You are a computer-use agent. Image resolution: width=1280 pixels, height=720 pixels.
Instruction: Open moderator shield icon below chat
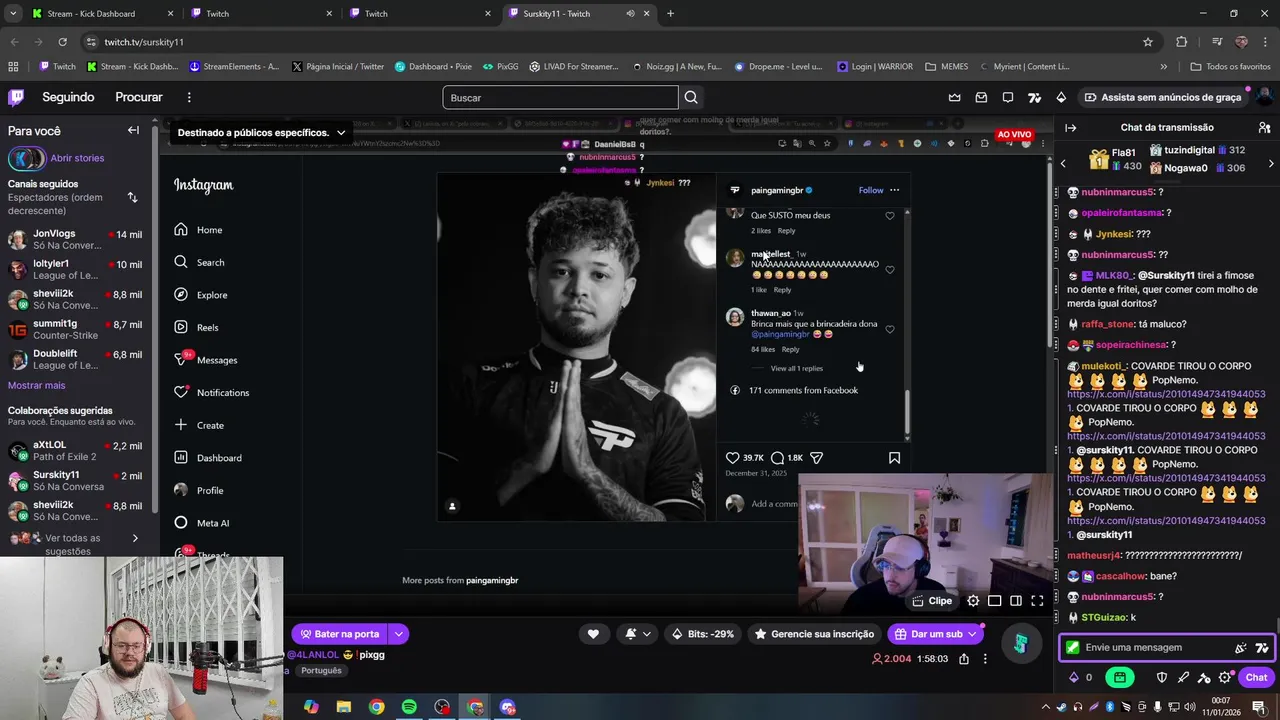(1162, 677)
